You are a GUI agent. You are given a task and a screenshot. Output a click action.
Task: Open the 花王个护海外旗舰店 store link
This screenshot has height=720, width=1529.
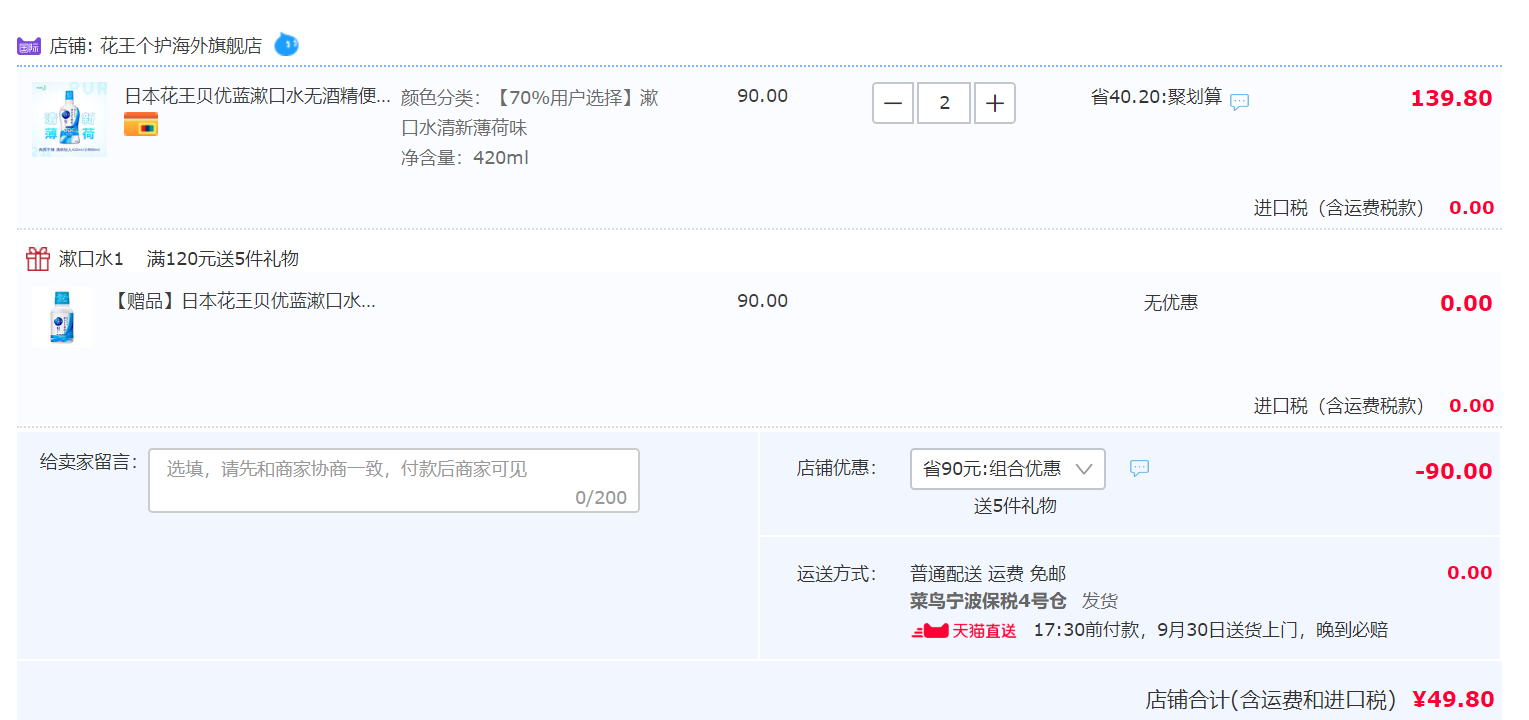[181, 46]
